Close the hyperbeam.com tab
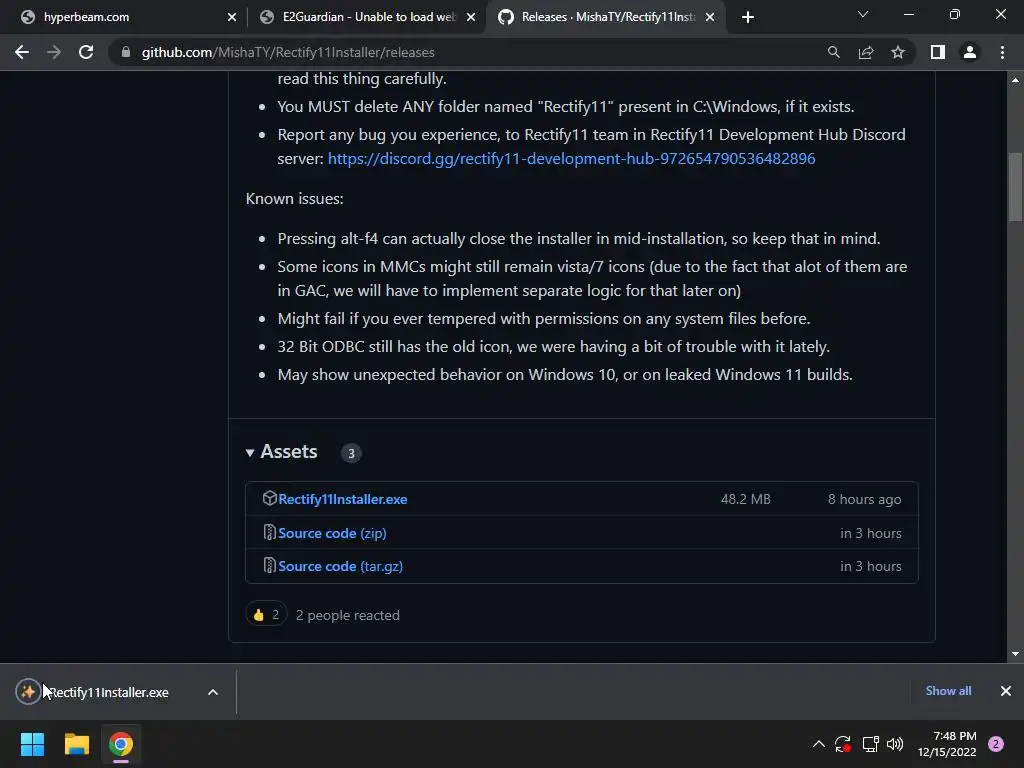 [232, 17]
